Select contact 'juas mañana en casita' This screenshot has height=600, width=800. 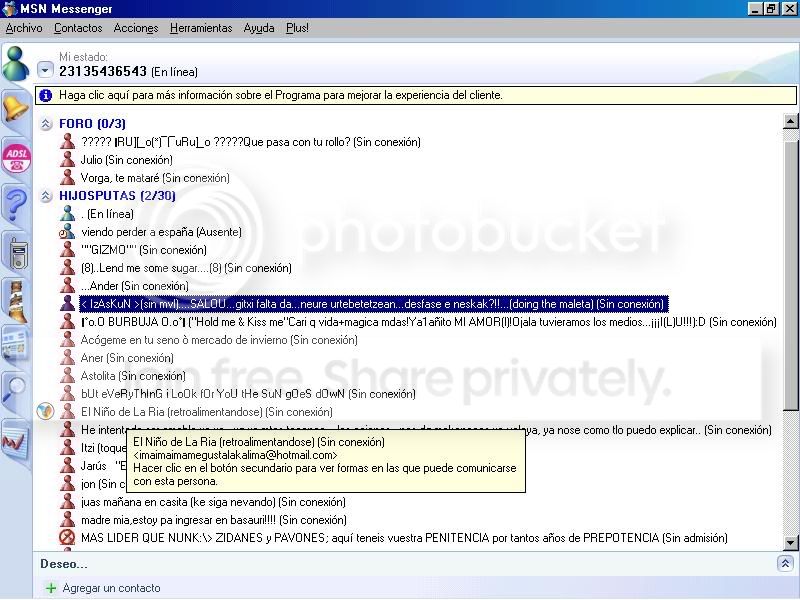click(213, 502)
